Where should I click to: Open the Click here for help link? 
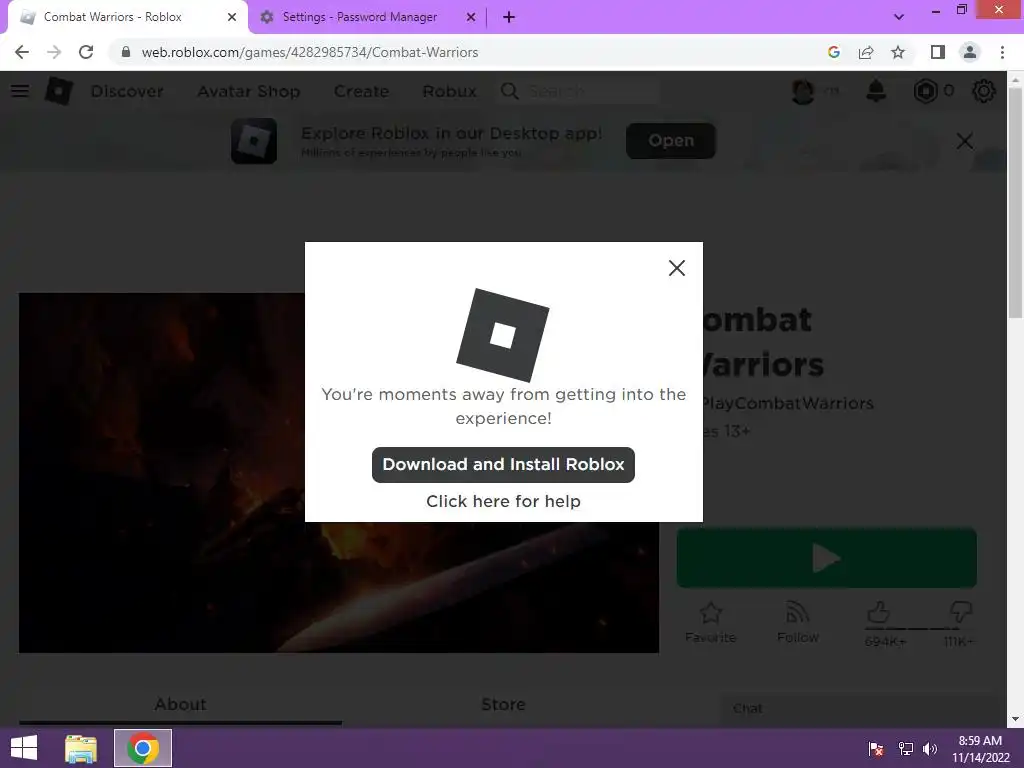coord(503,501)
